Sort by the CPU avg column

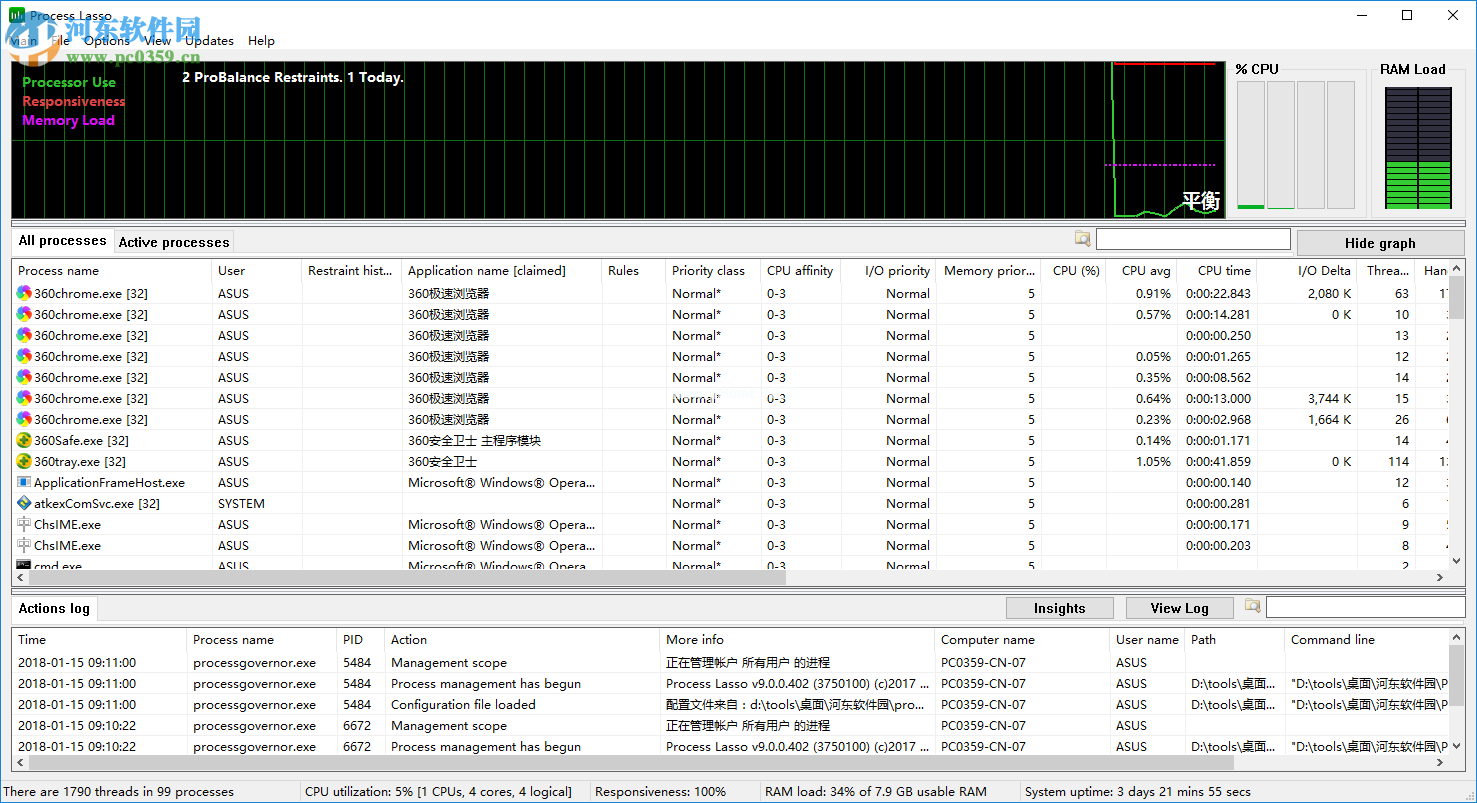point(1141,271)
